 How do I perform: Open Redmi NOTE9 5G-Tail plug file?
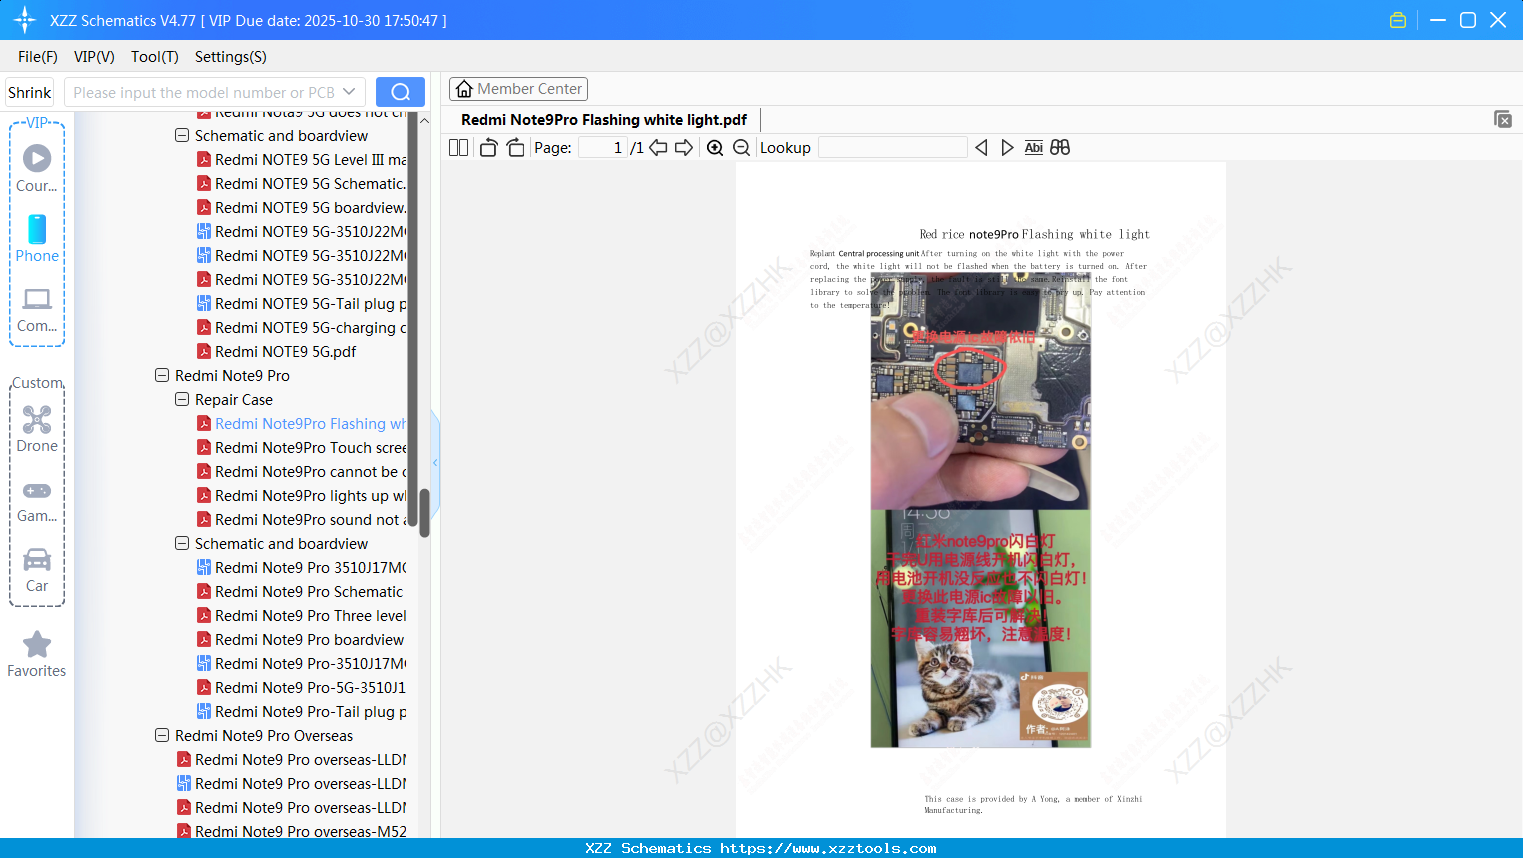click(301, 304)
